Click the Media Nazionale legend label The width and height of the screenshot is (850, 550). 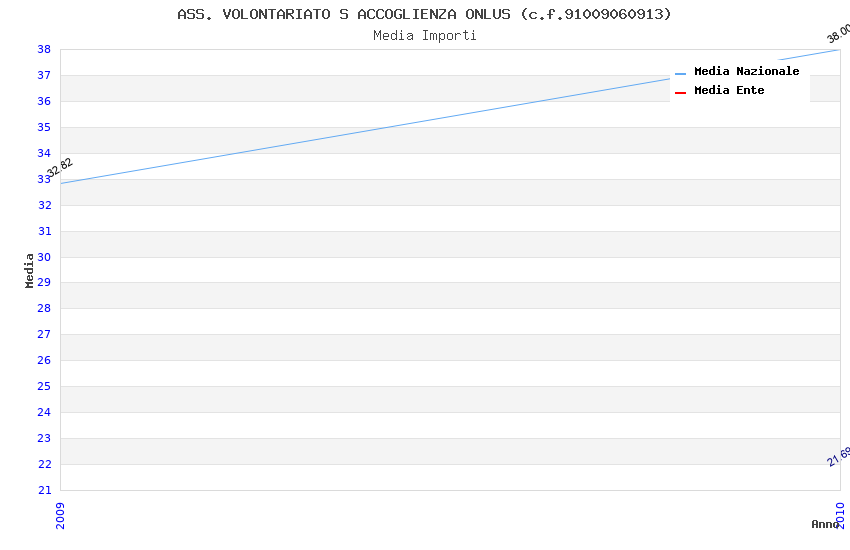click(x=746, y=71)
